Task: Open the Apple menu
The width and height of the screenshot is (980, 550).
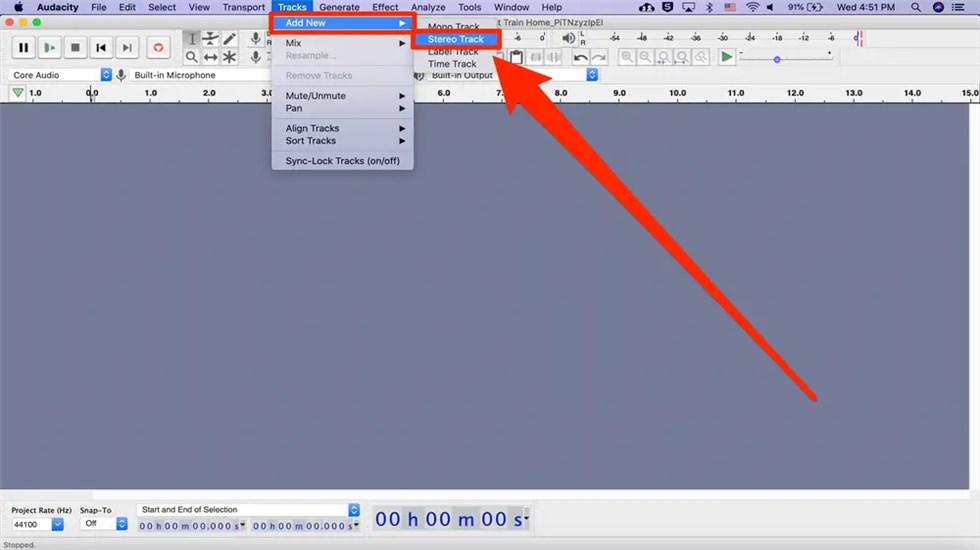Action: point(18,8)
